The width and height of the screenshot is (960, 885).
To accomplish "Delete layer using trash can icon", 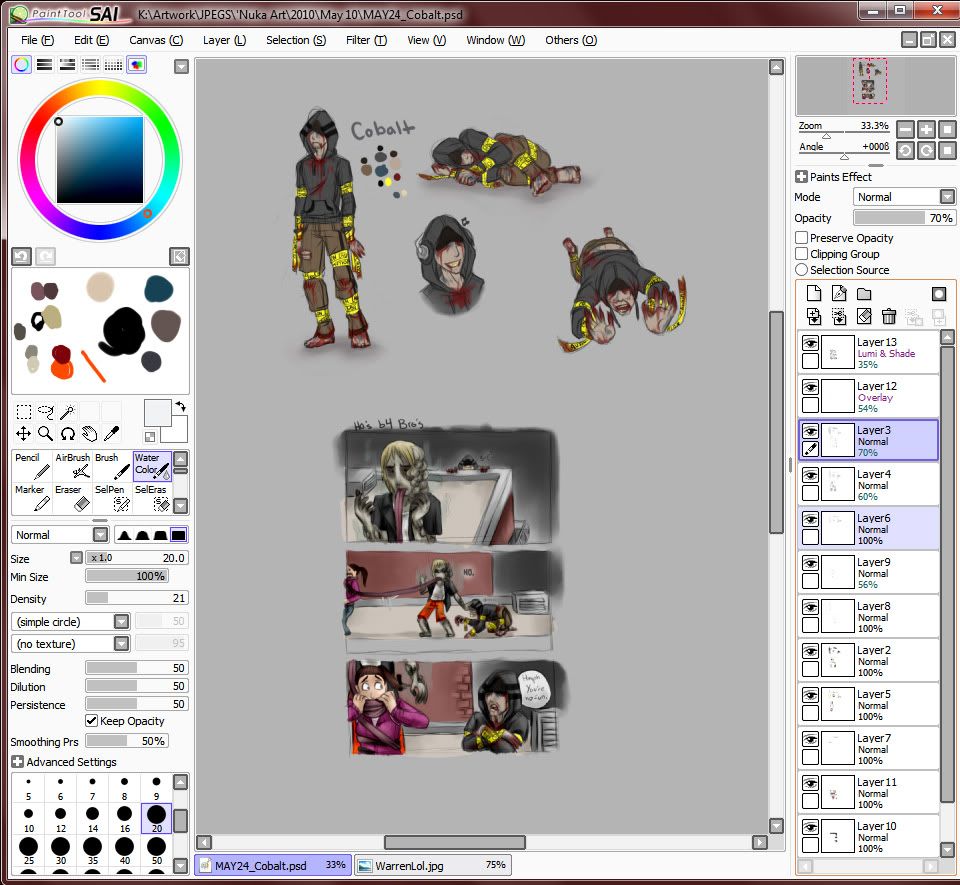I will coord(888,316).
